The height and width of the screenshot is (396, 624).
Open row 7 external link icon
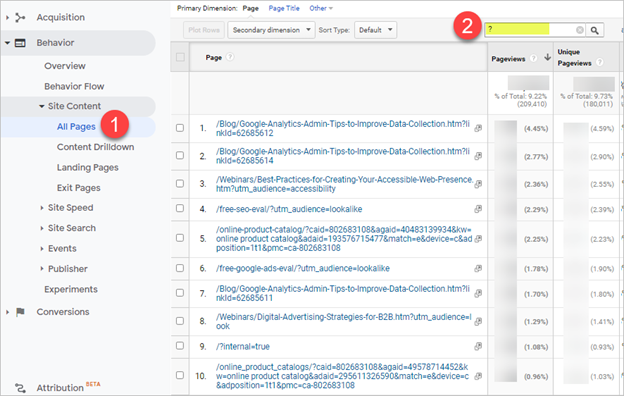tap(478, 293)
